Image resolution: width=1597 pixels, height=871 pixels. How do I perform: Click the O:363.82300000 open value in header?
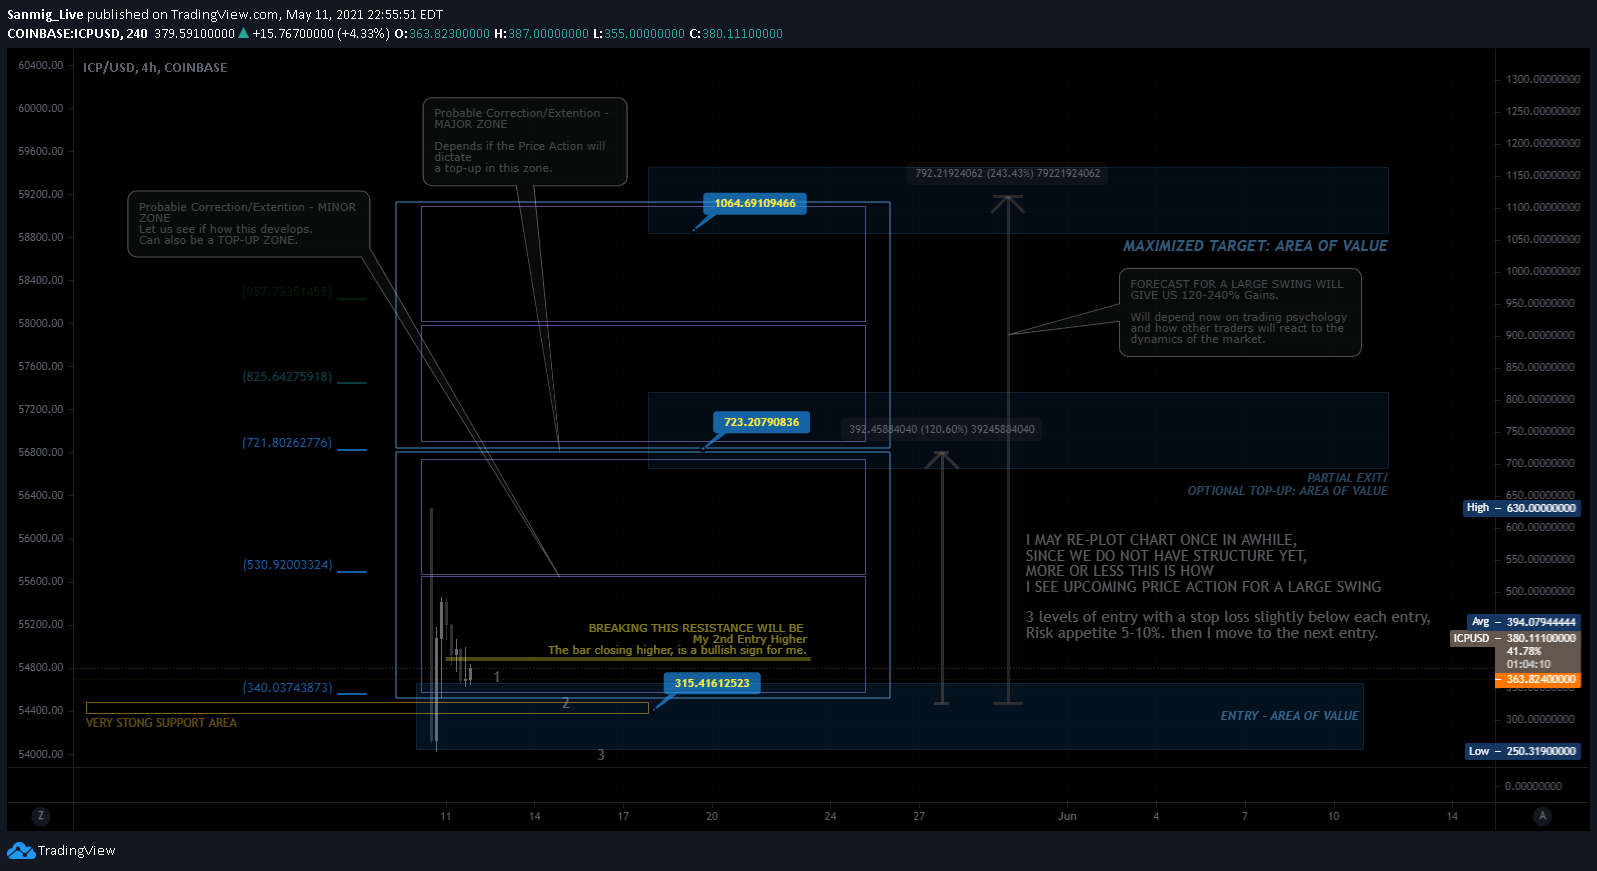coord(442,34)
